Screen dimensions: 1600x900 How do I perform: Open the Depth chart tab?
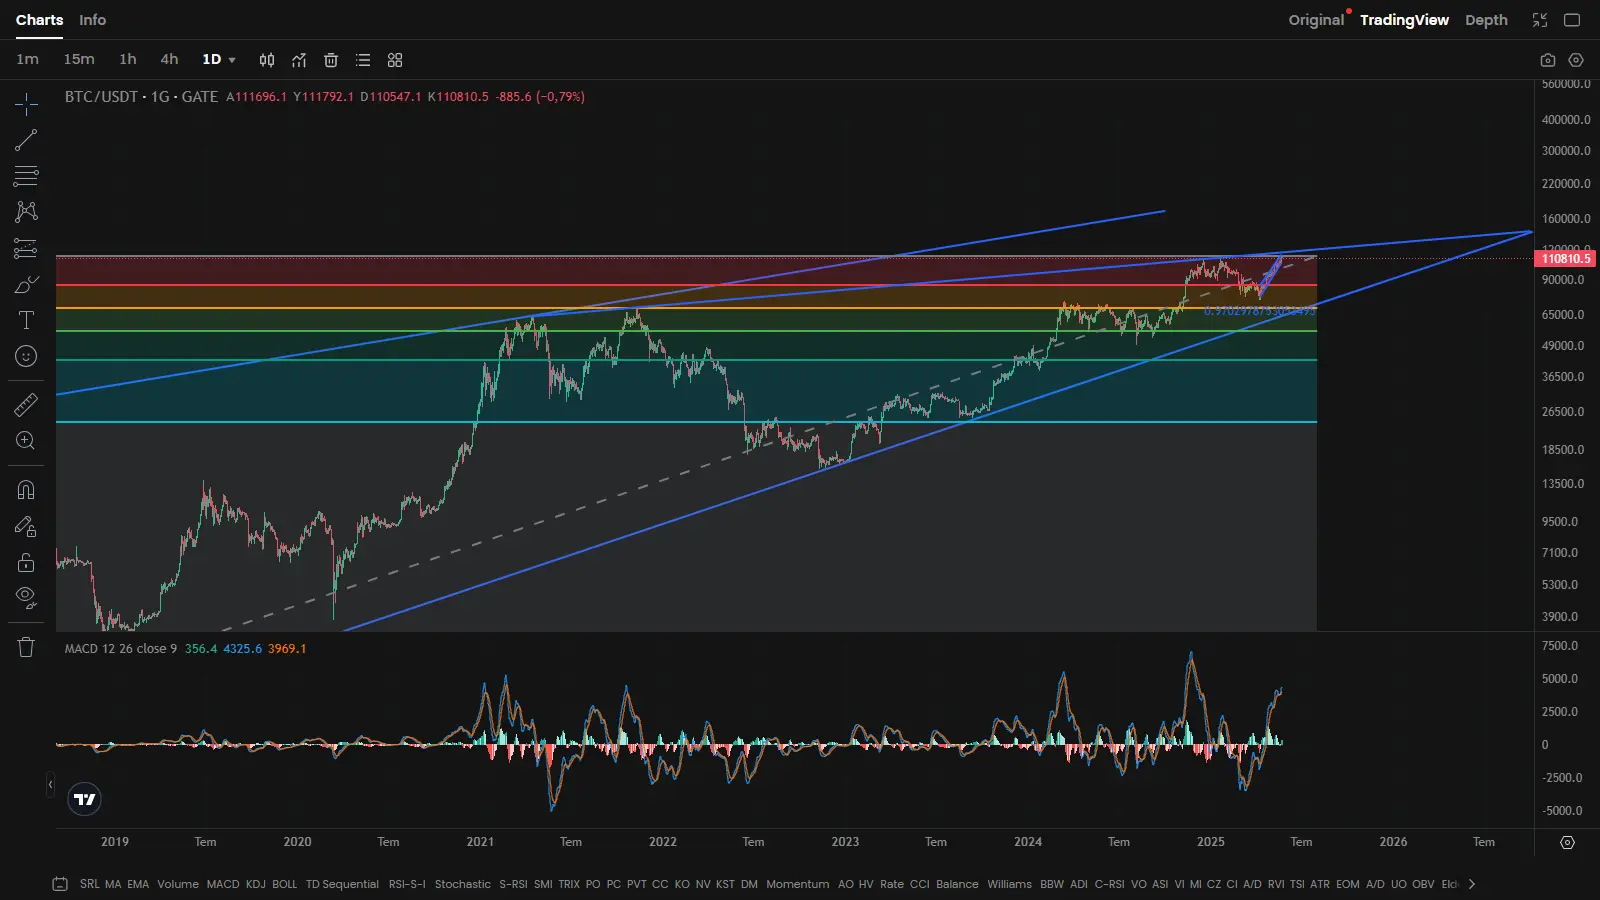tap(1486, 20)
